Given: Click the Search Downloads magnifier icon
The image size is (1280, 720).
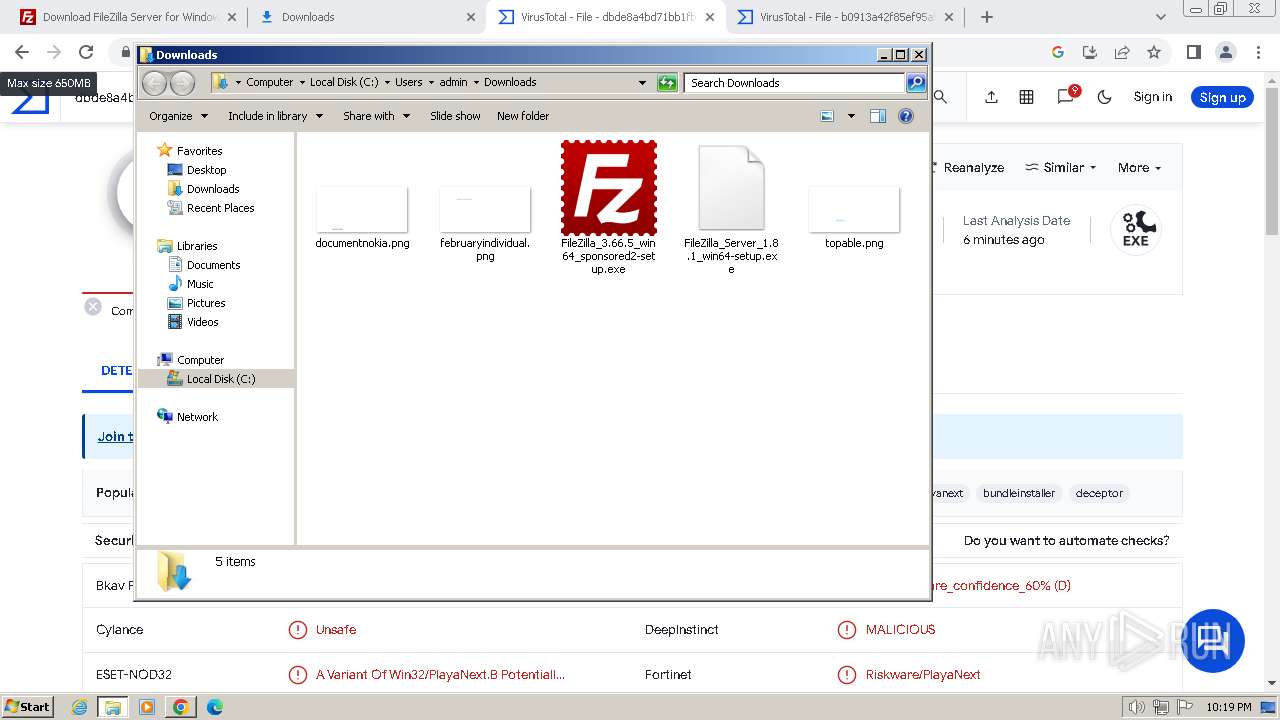Looking at the screenshot, I should point(916,83).
